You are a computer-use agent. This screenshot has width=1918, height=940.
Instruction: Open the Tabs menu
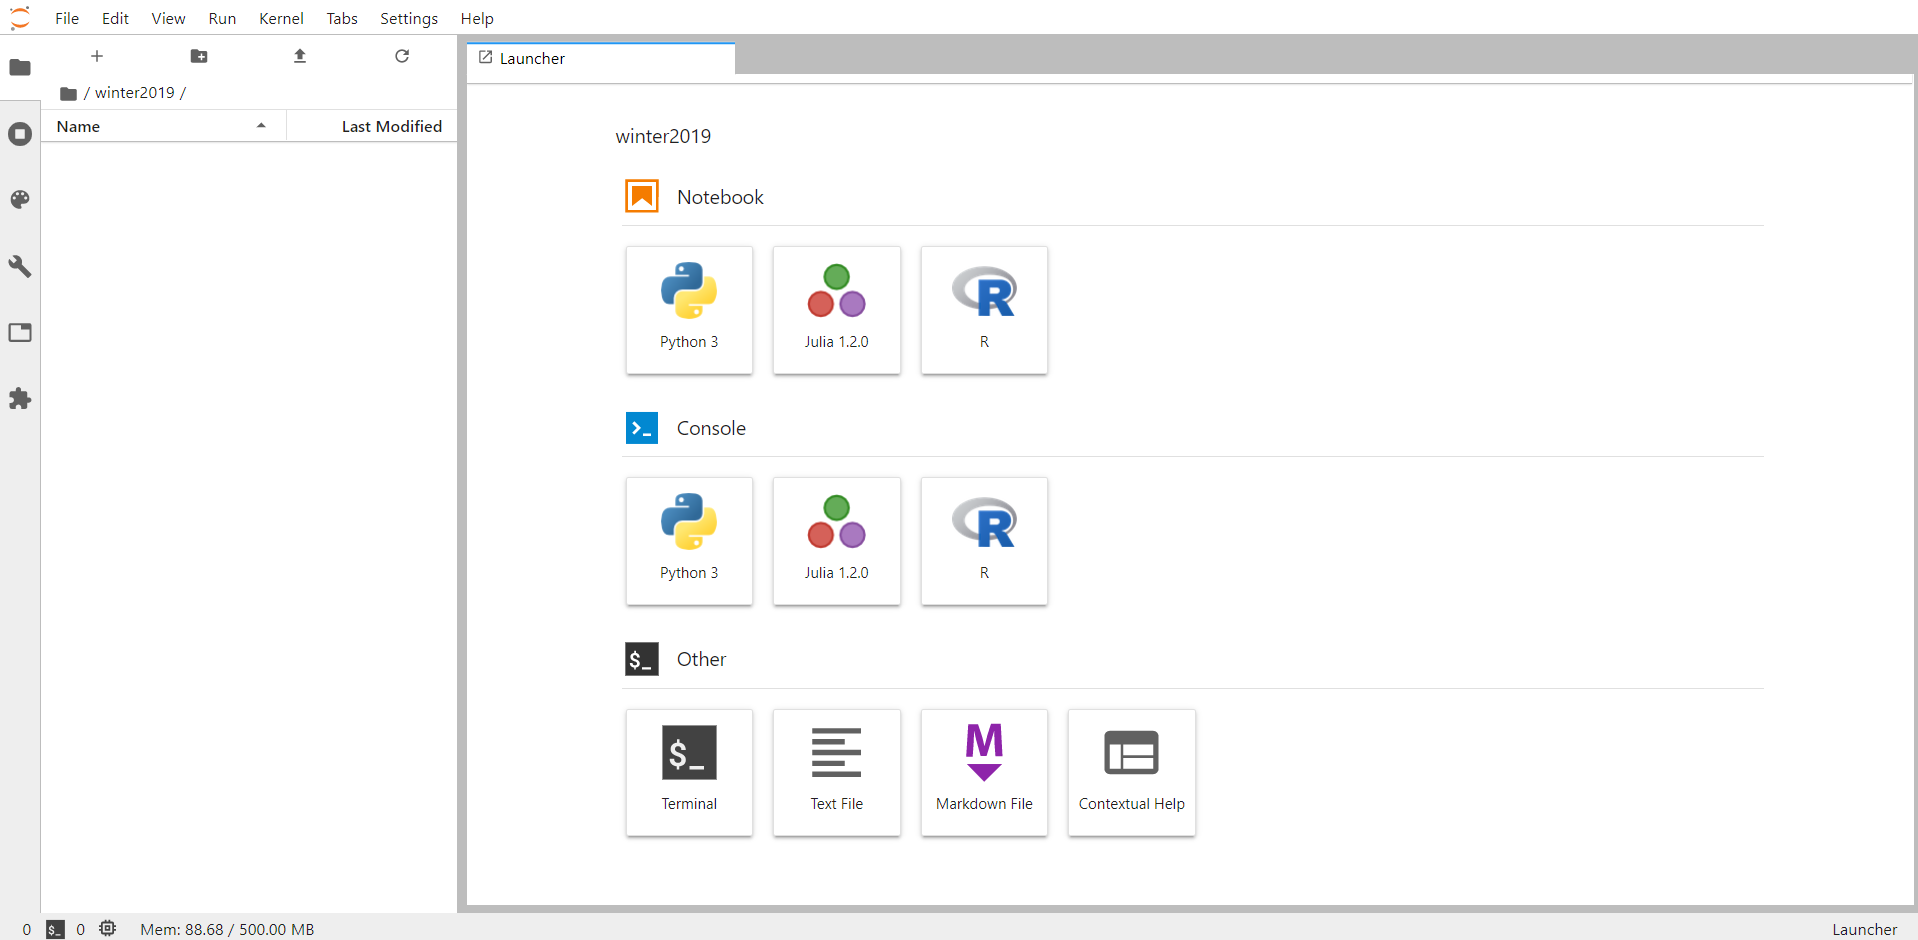point(342,18)
